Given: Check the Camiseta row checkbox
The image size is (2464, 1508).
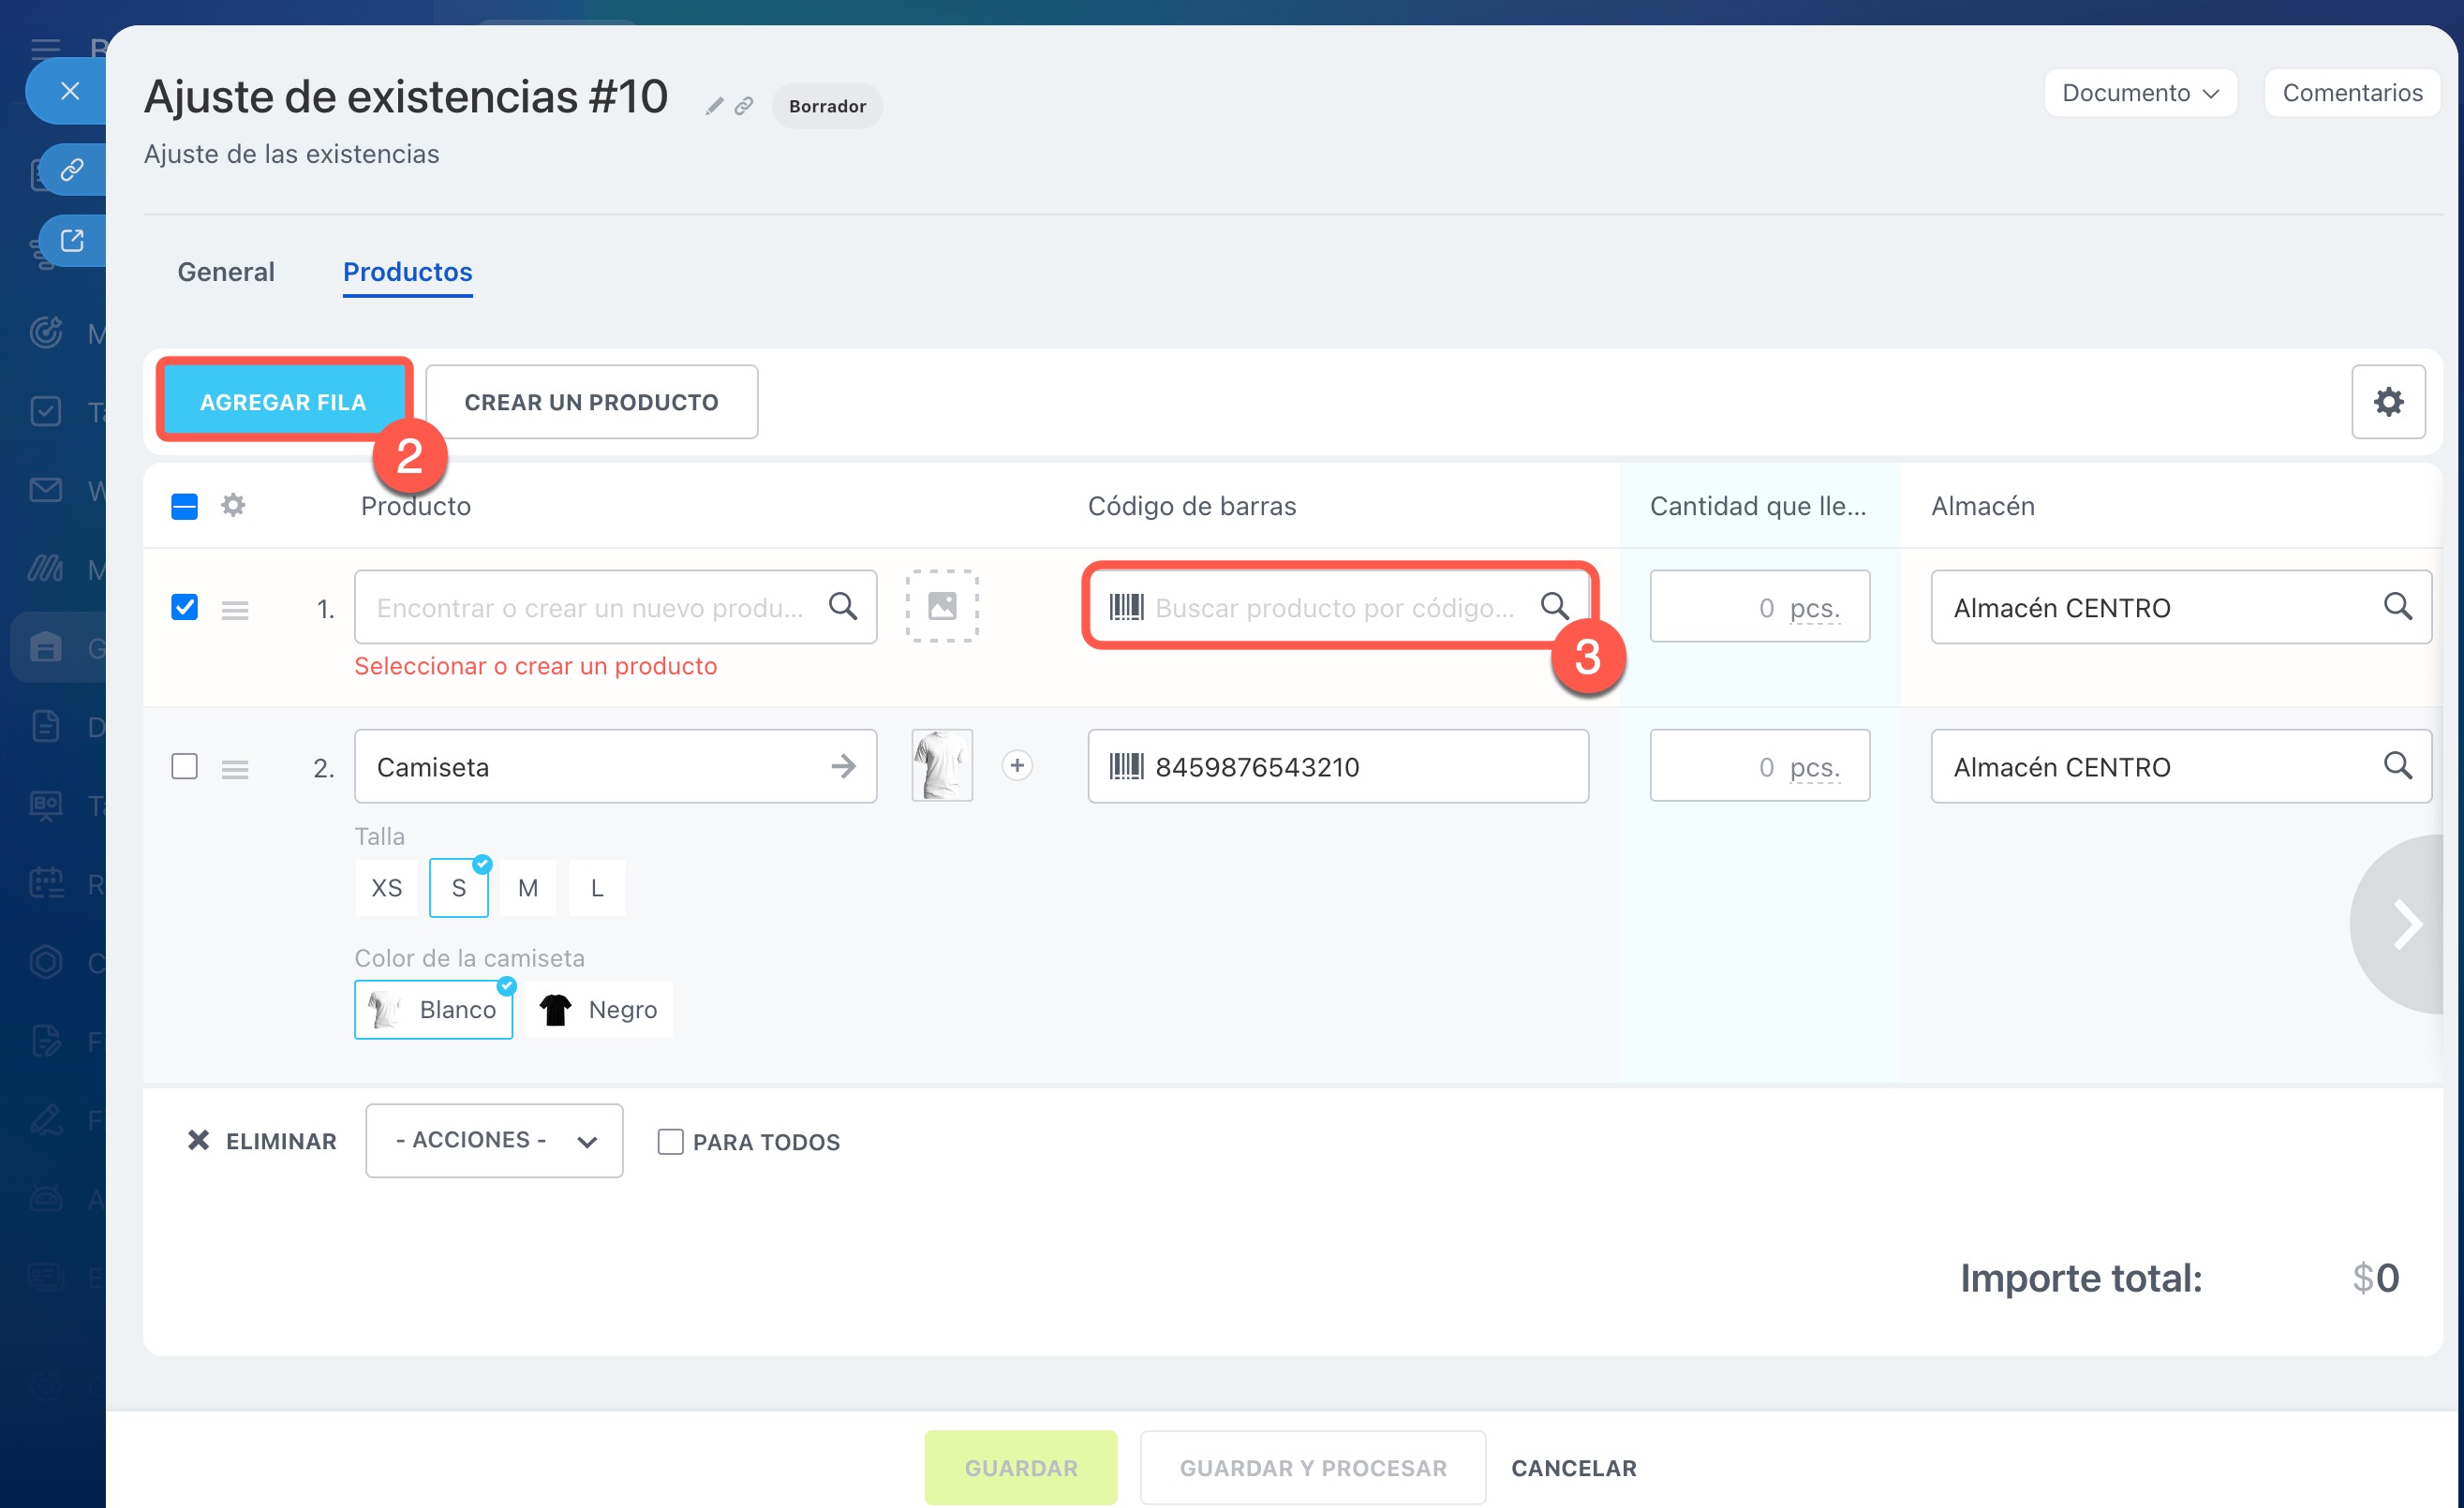Looking at the screenshot, I should pos(185,766).
